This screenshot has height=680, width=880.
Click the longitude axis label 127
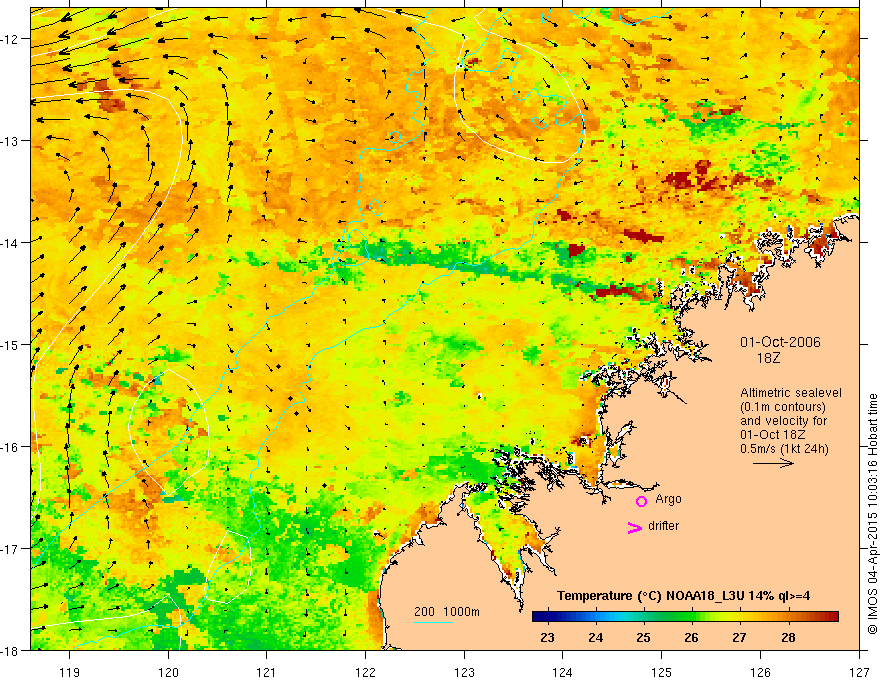859,672
